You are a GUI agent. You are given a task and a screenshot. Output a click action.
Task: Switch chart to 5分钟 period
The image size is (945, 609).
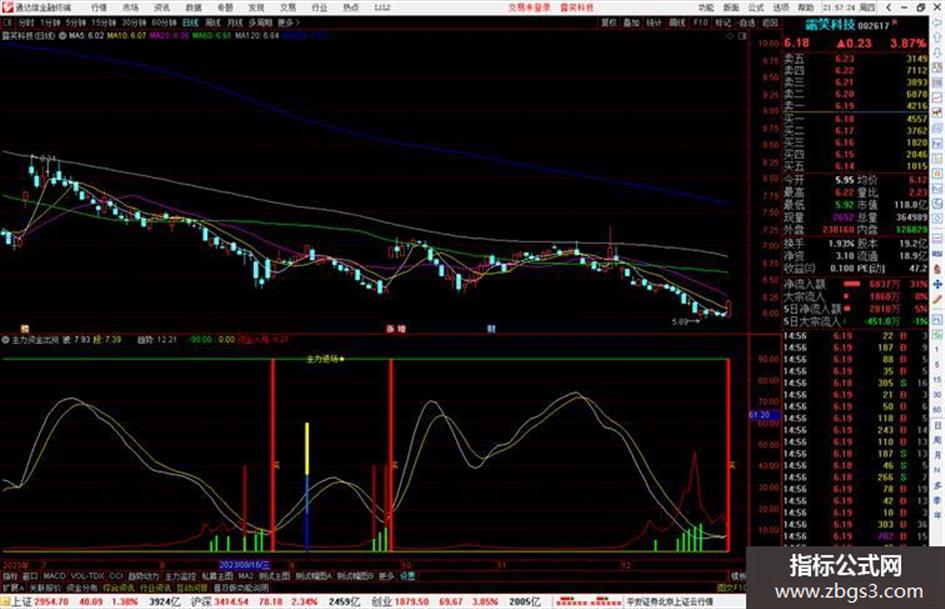pos(76,22)
